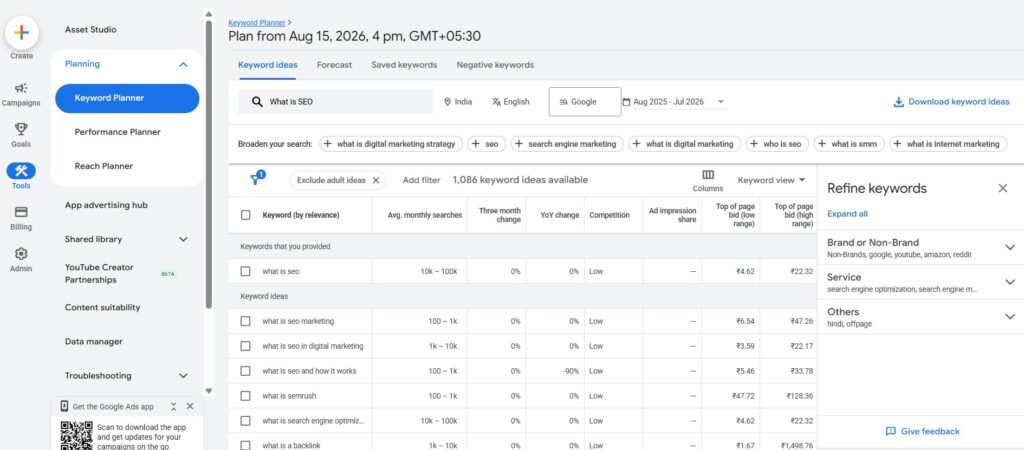The width and height of the screenshot is (1024, 450).
Task: Click the search magnifier icon in keyword box
Action: tap(257, 102)
